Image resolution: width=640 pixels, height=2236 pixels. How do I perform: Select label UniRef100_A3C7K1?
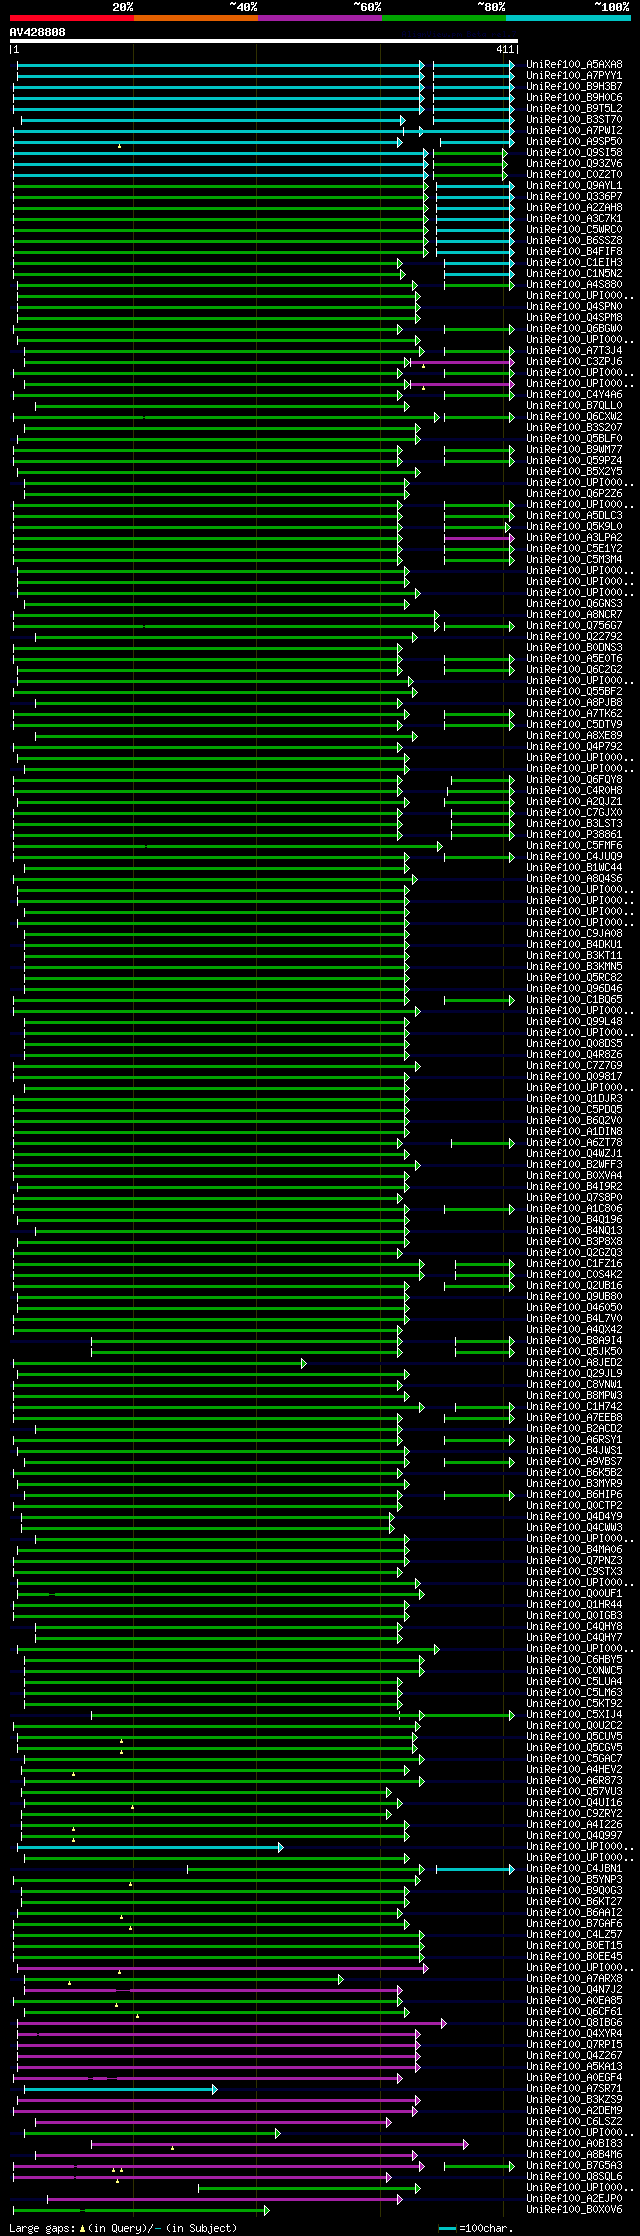(x=574, y=218)
